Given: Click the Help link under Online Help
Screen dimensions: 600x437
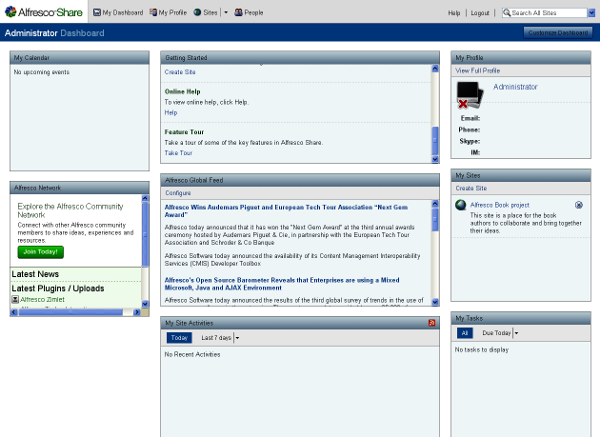Looking at the screenshot, I should [x=171, y=113].
